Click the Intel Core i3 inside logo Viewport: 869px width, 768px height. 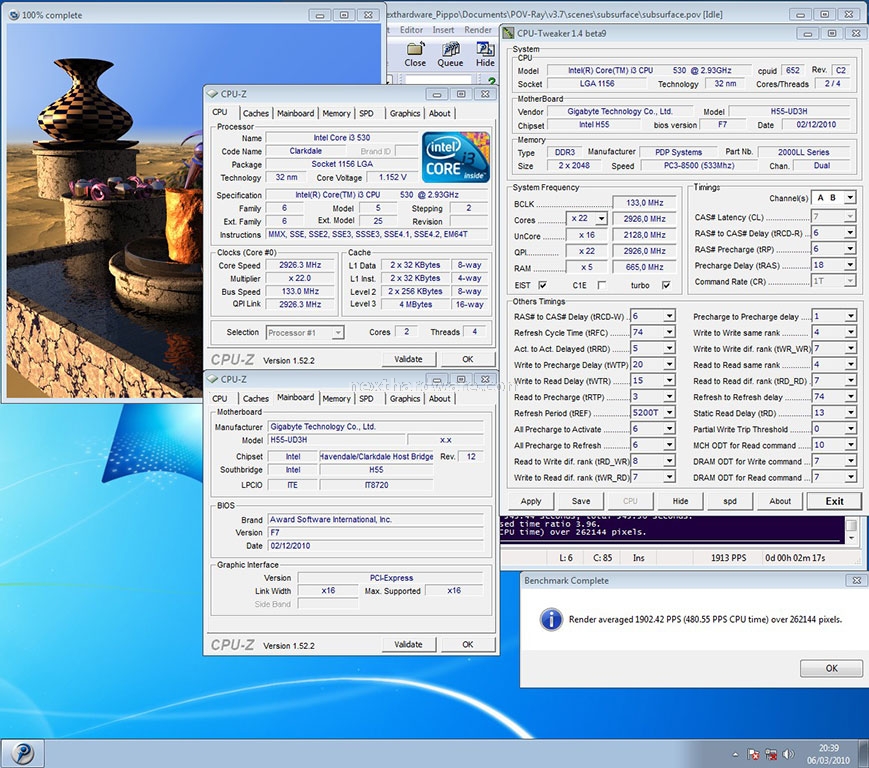click(x=456, y=157)
